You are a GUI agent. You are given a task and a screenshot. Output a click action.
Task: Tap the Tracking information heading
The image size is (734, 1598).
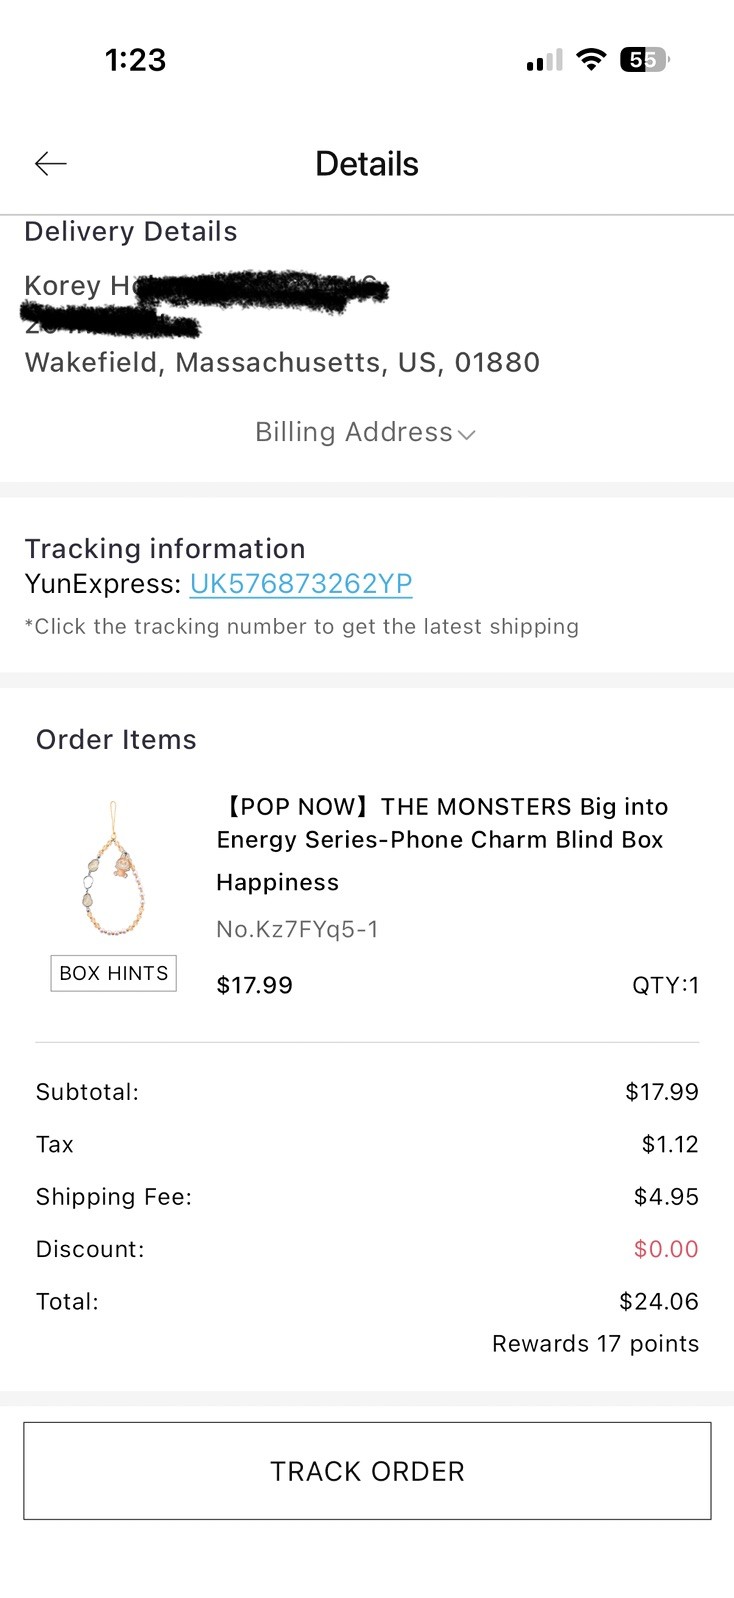click(165, 548)
